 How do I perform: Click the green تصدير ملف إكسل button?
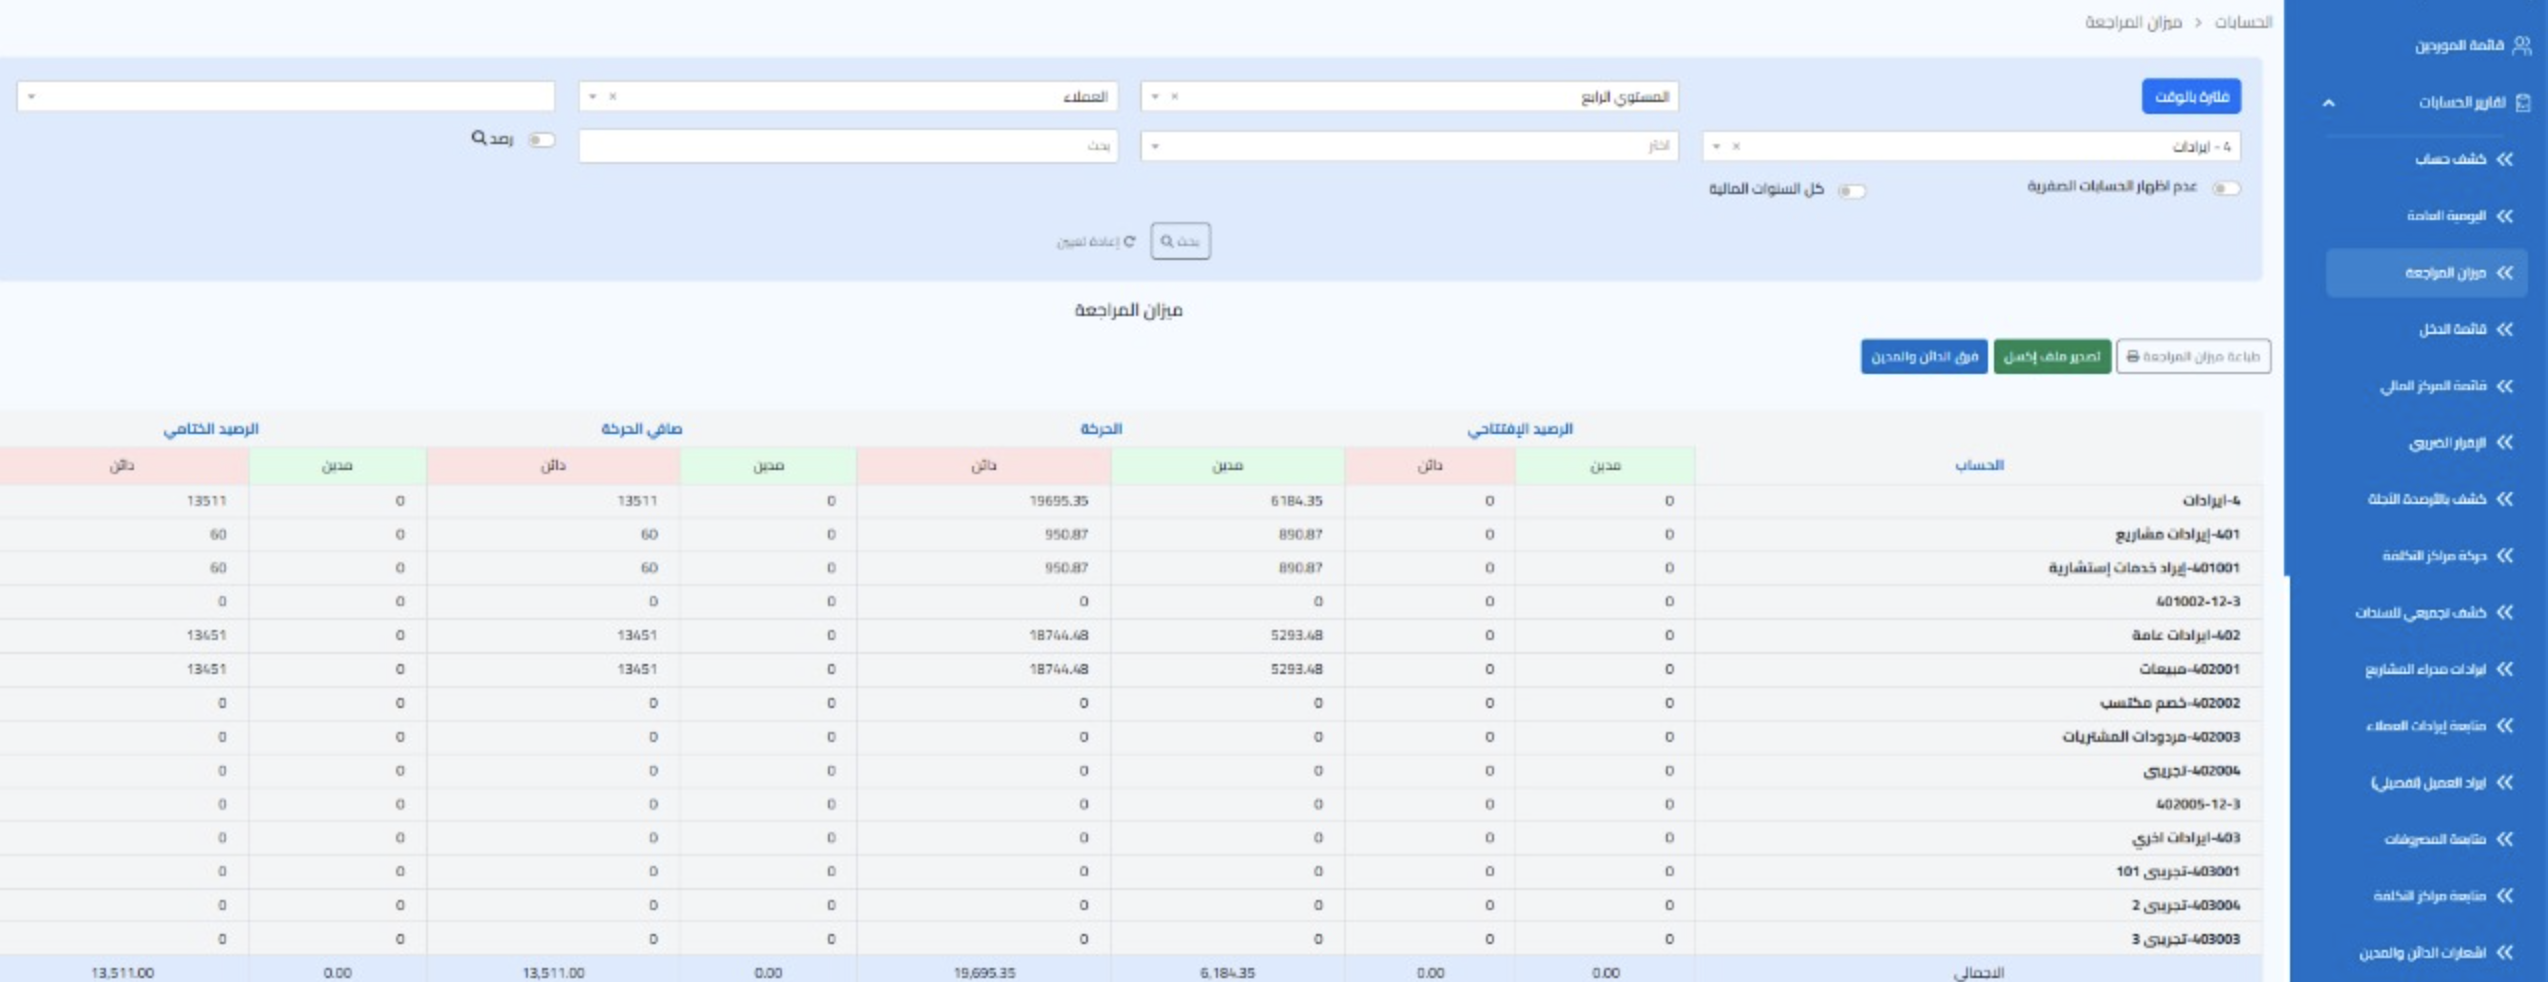(x=2051, y=357)
